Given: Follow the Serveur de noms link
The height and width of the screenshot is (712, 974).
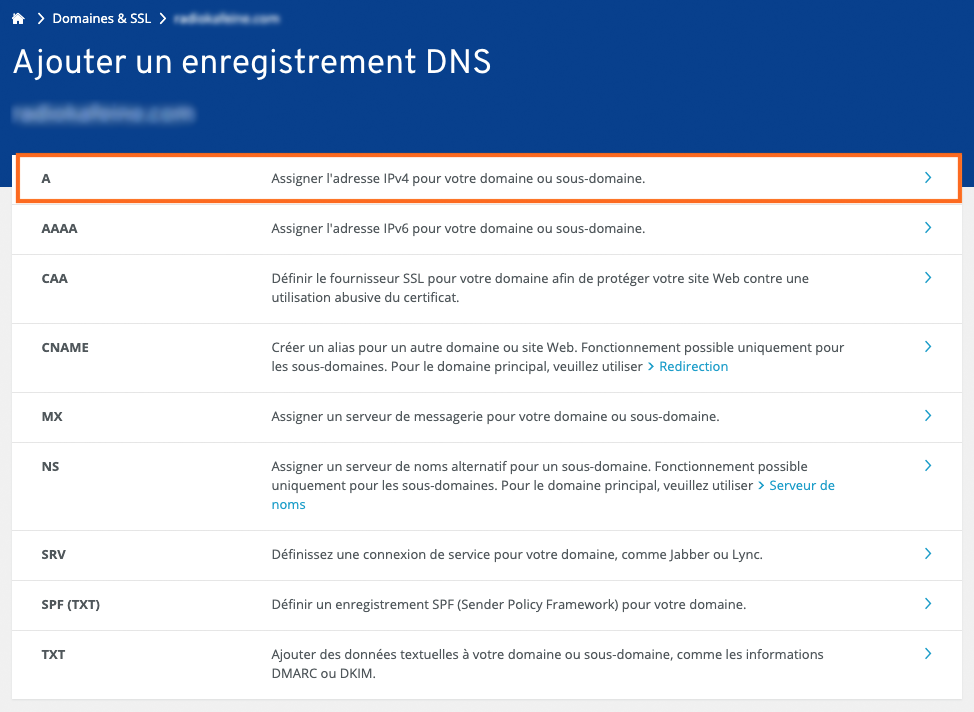Looking at the screenshot, I should coord(801,486).
